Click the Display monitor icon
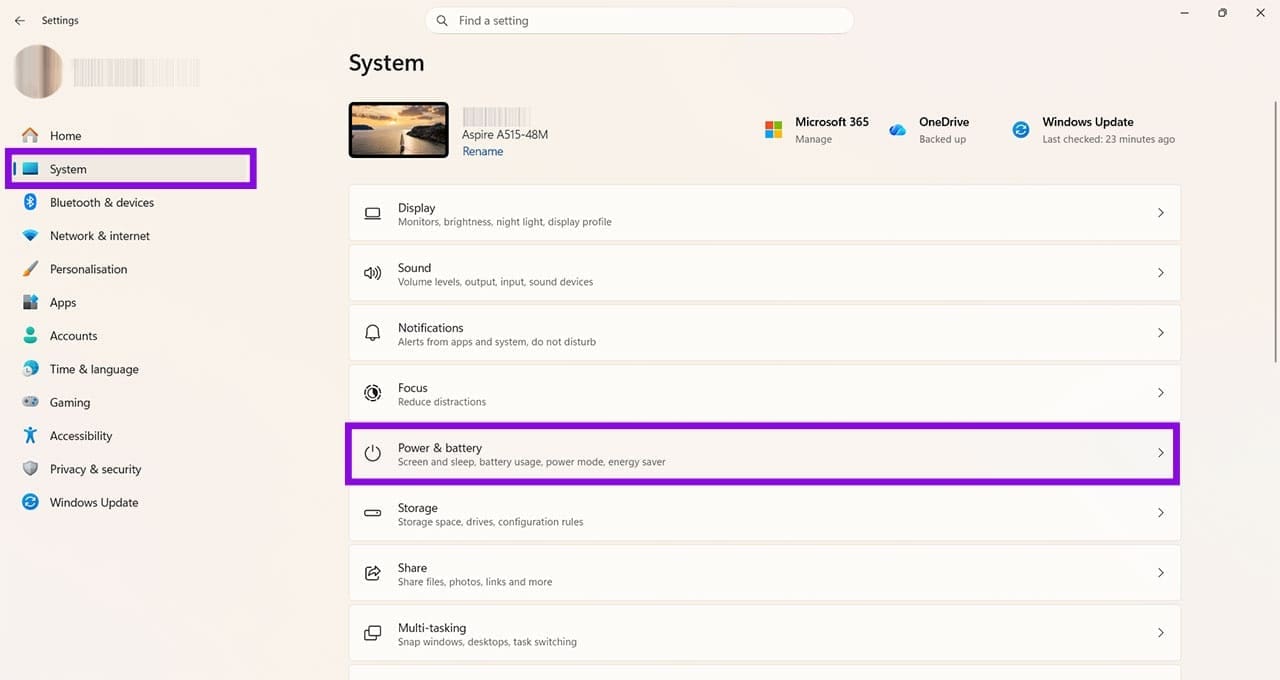1280x680 pixels. [x=373, y=213]
